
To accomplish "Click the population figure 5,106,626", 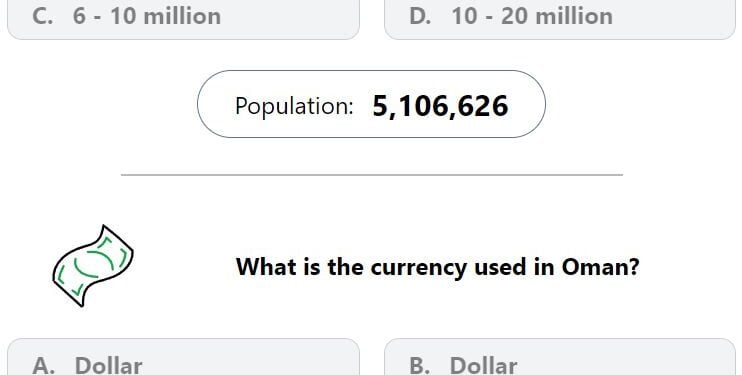I will 440,106.
